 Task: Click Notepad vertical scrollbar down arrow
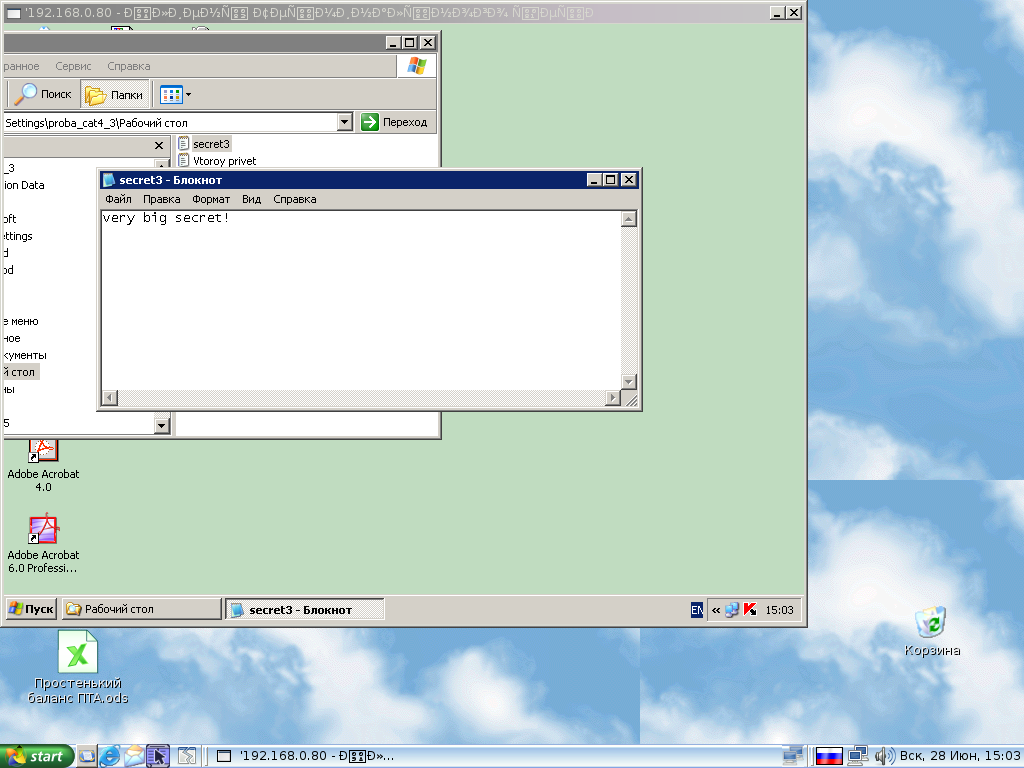[628, 381]
